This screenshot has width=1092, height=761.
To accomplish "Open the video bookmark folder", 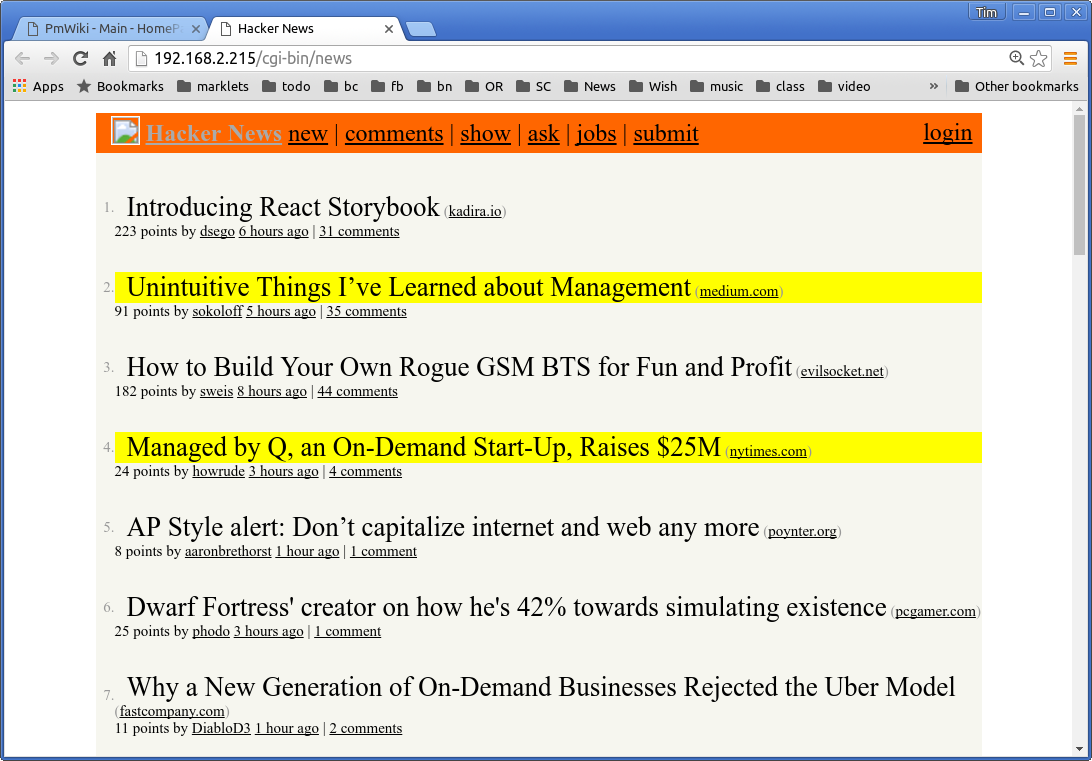I will point(844,86).
